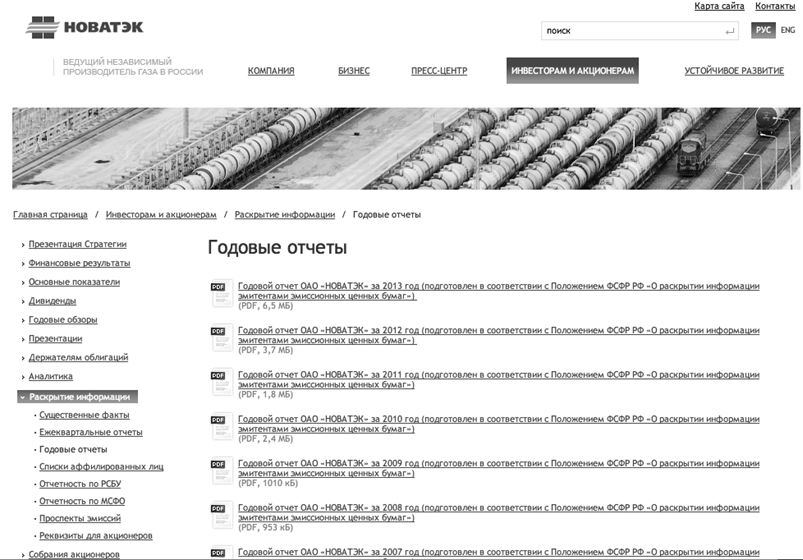Click the поиск search field
The image size is (803, 560).
(x=640, y=31)
